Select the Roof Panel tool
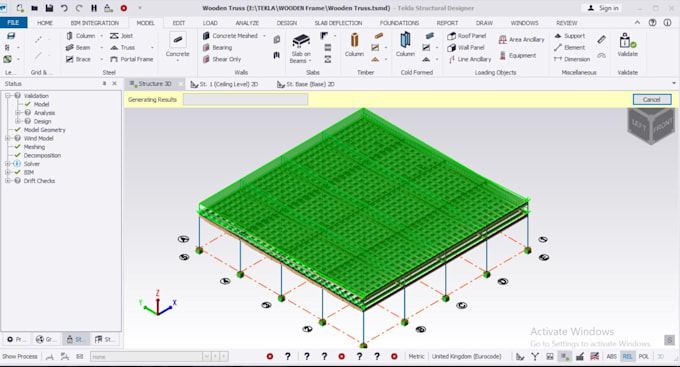The height and width of the screenshot is (367, 680). [467, 36]
